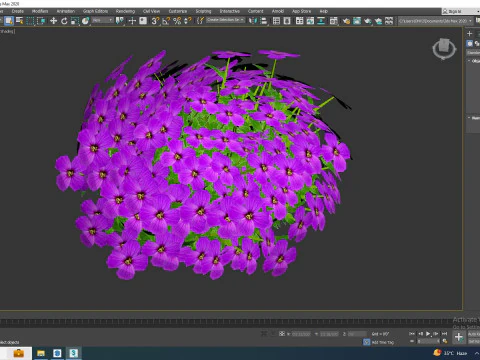Toggle Layer Explorer
The image size is (480, 360).
(287, 21)
